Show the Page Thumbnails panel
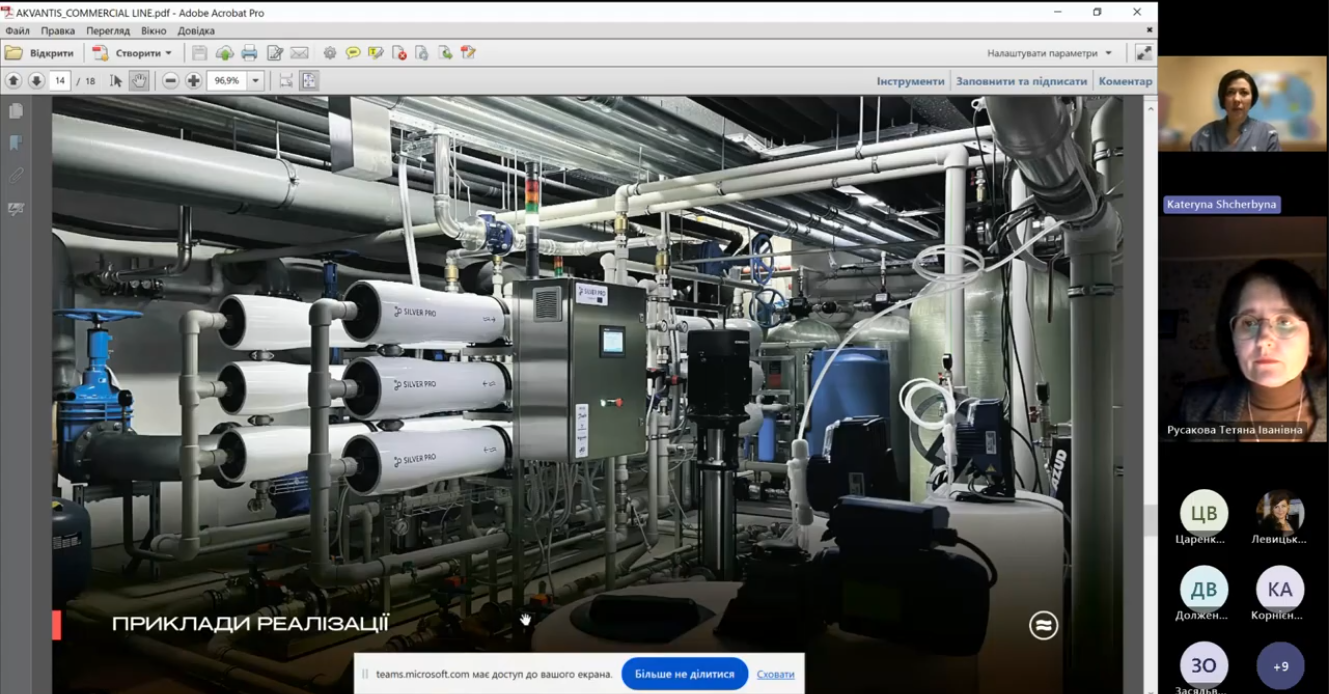 pos(16,111)
